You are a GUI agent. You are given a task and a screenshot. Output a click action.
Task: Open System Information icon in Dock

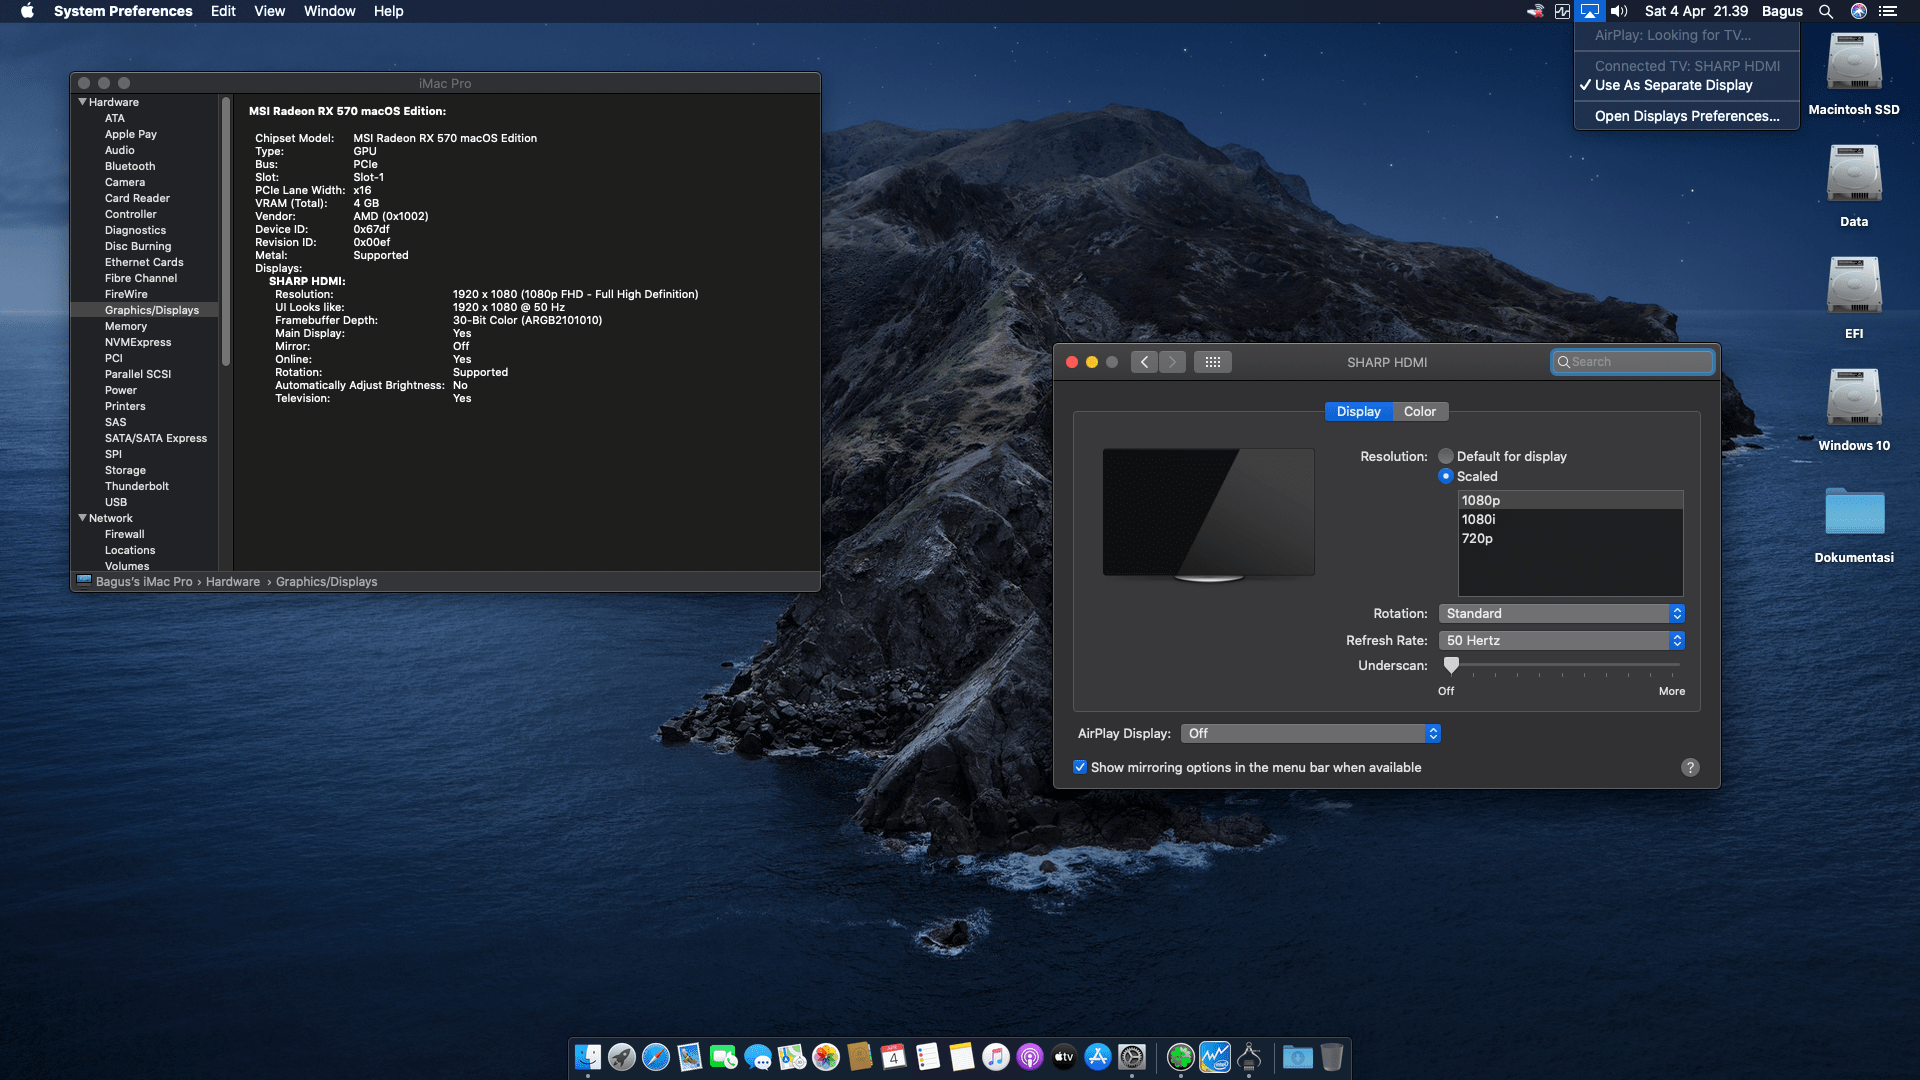1249,1057
